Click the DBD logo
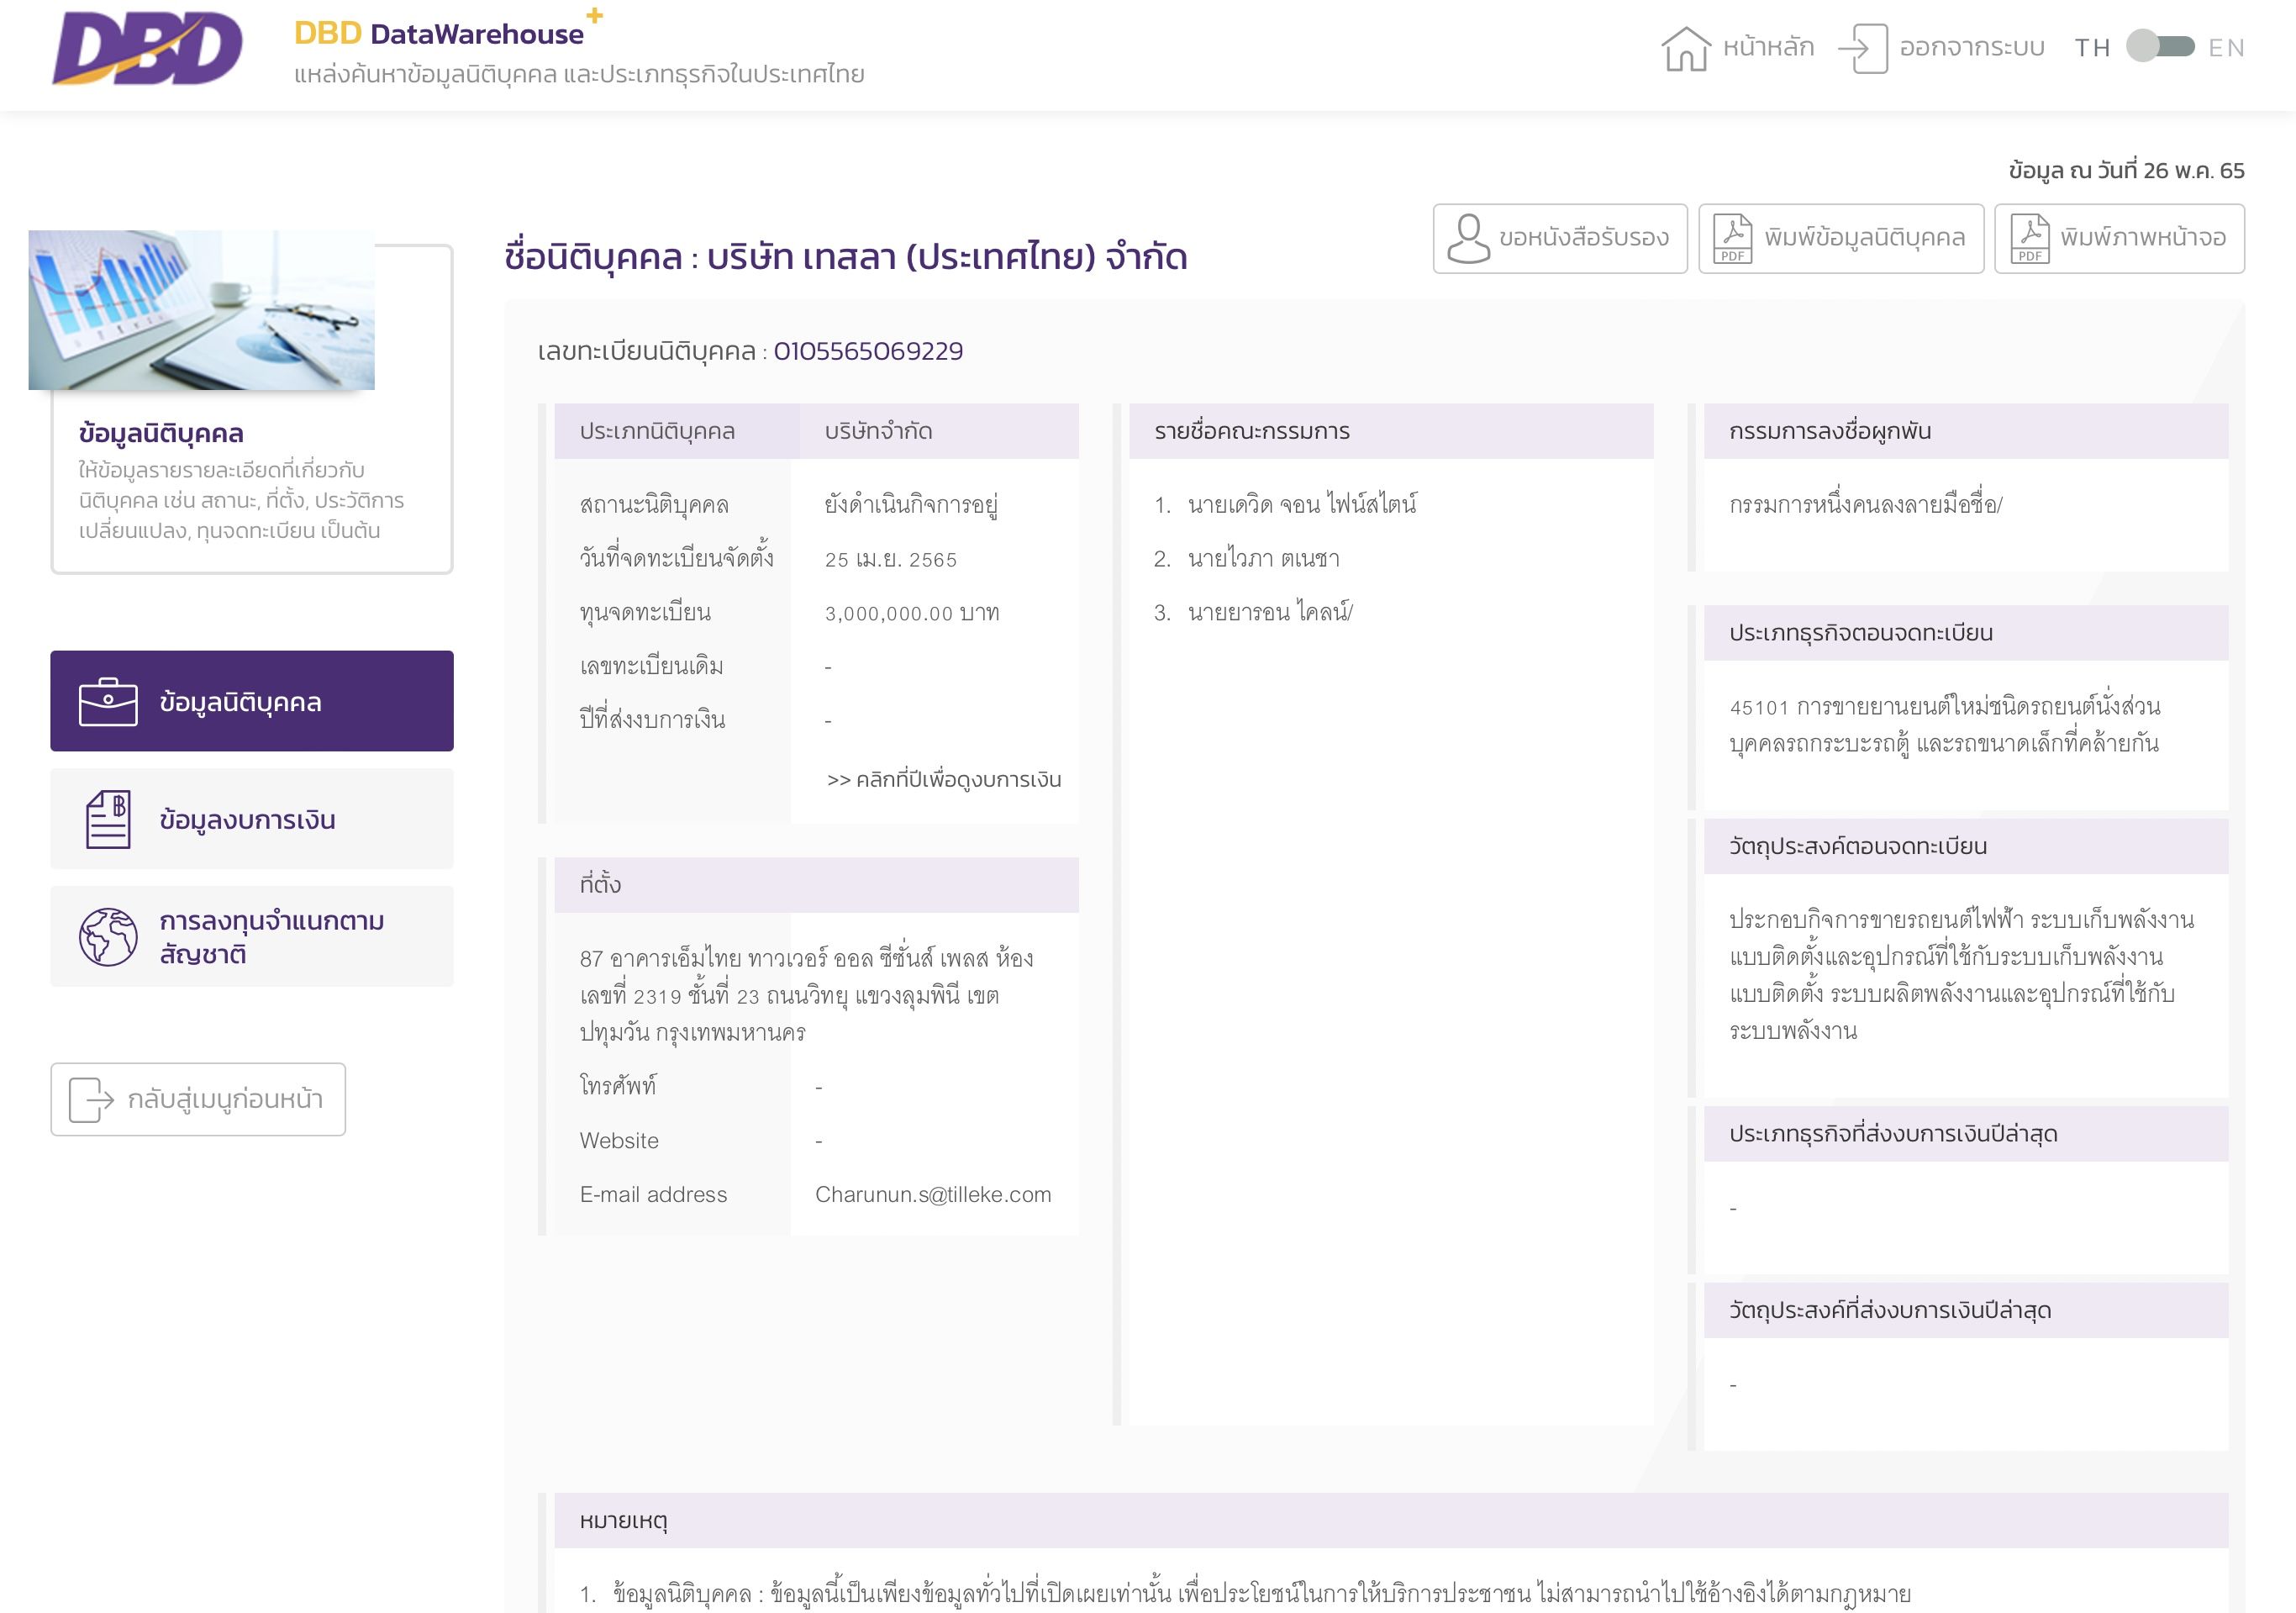The width and height of the screenshot is (2296, 1613). pos(147,48)
